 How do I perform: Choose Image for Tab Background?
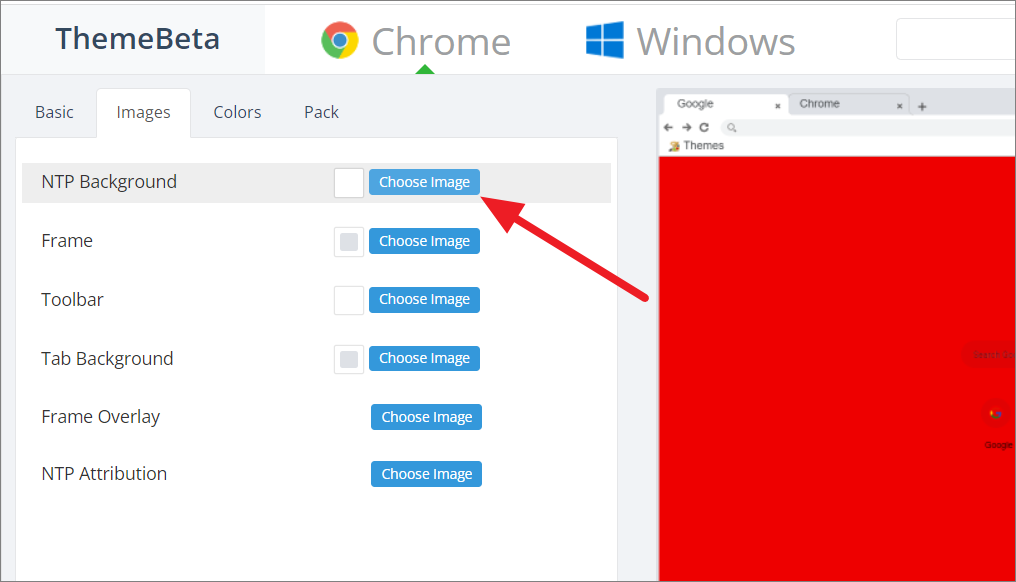point(424,358)
